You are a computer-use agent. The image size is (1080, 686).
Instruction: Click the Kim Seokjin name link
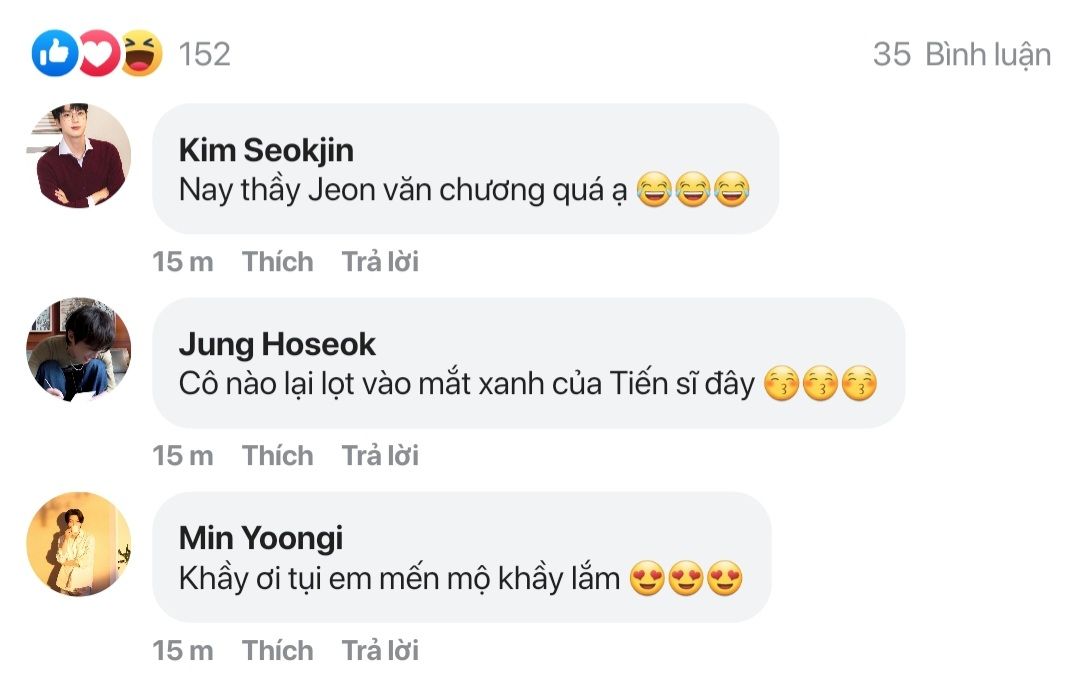click(x=266, y=150)
